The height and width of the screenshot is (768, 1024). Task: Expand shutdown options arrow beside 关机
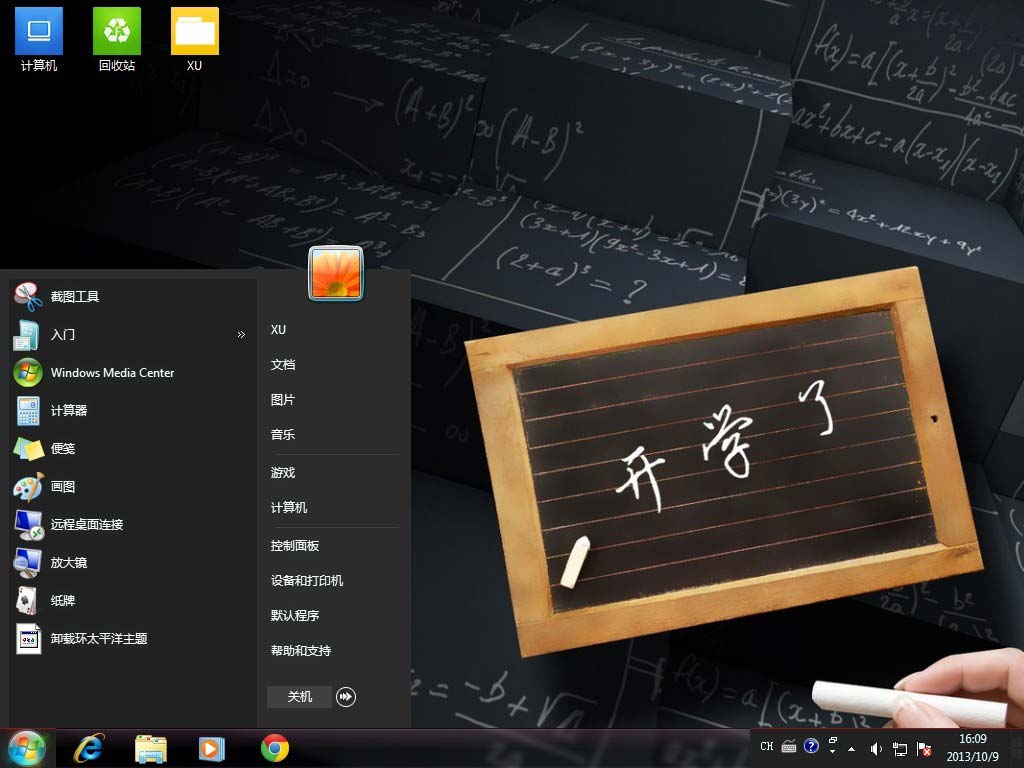(346, 697)
